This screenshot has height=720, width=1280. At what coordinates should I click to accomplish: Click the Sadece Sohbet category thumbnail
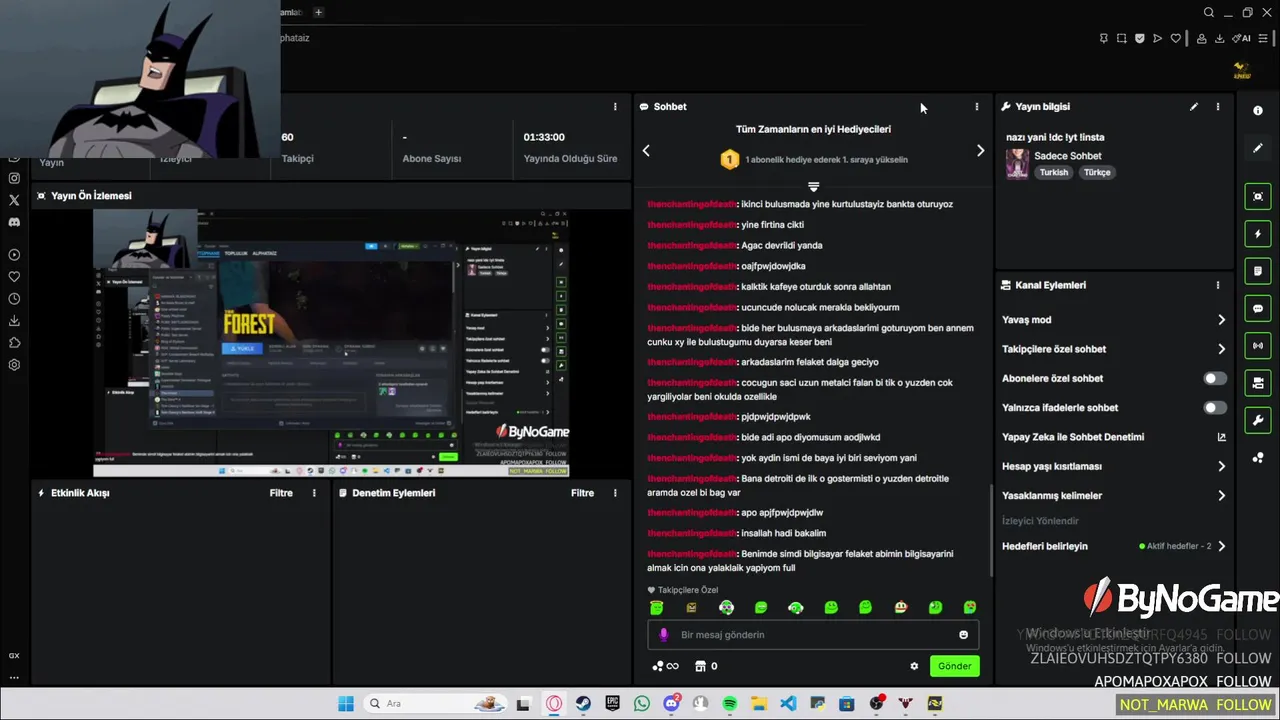coord(1017,164)
